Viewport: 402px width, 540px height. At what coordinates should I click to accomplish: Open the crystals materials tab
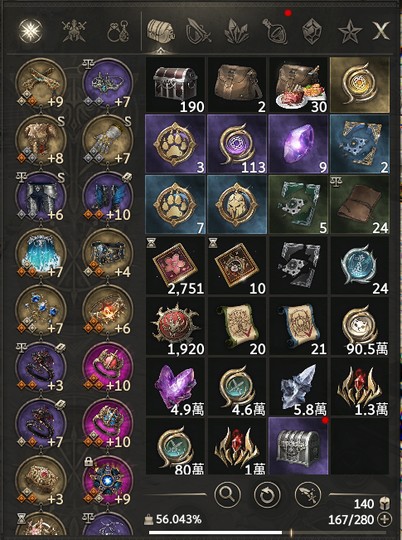click(x=237, y=32)
